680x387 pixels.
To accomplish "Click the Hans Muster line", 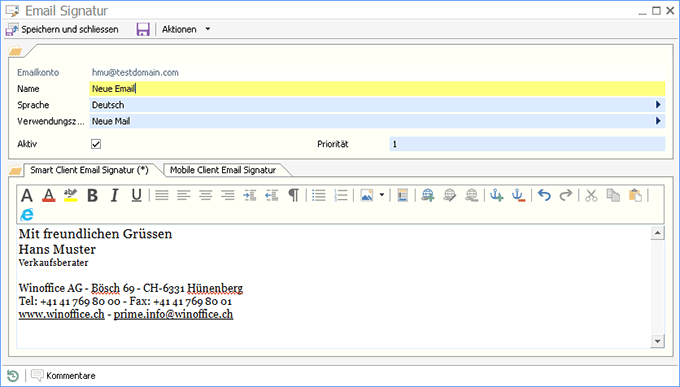I will tap(57, 249).
